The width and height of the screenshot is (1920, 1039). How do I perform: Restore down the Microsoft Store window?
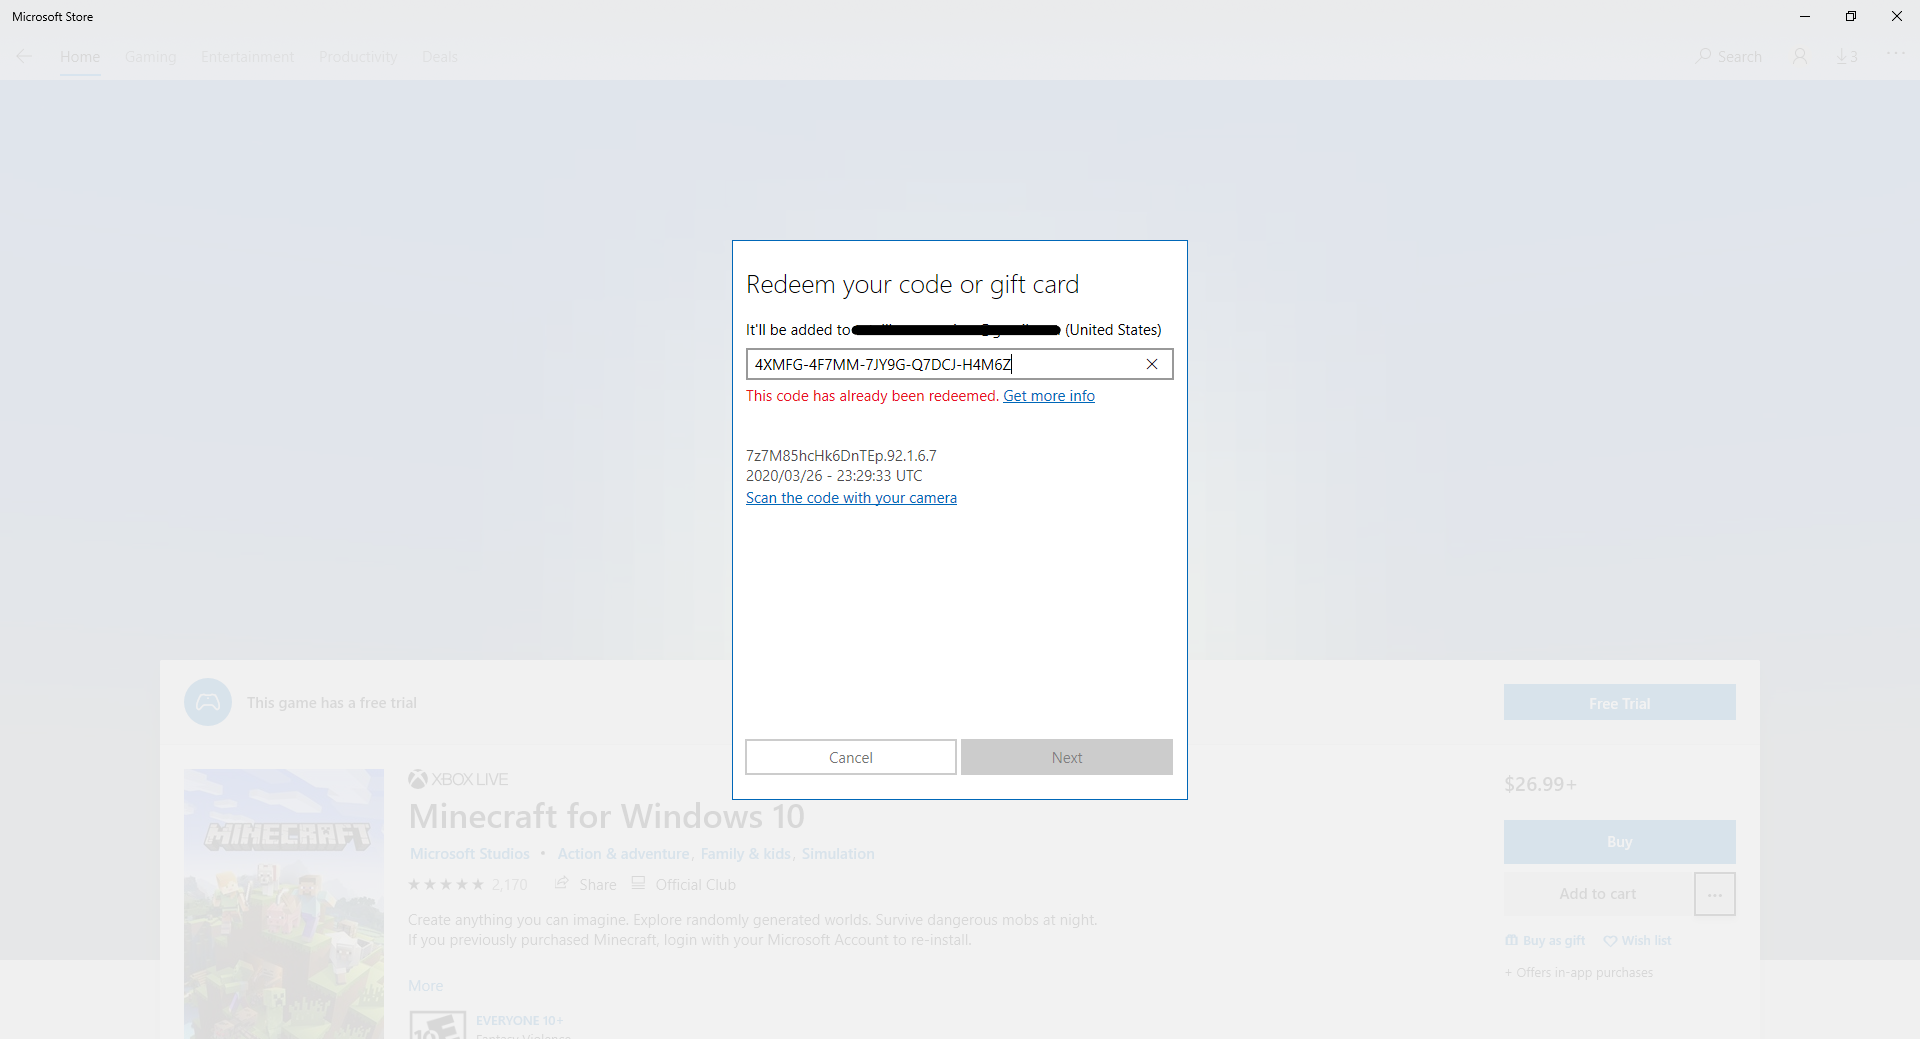[1851, 16]
